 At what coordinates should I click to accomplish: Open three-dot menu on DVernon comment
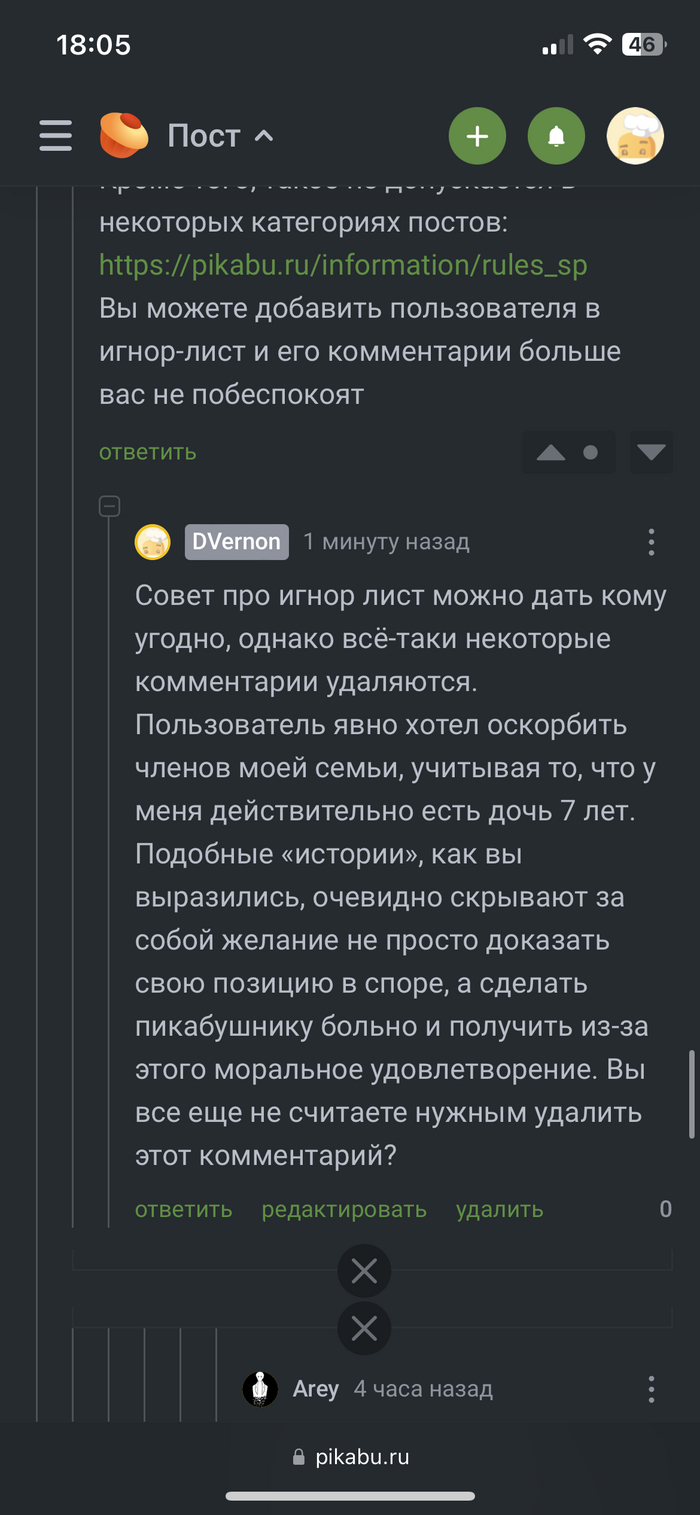(651, 542)
